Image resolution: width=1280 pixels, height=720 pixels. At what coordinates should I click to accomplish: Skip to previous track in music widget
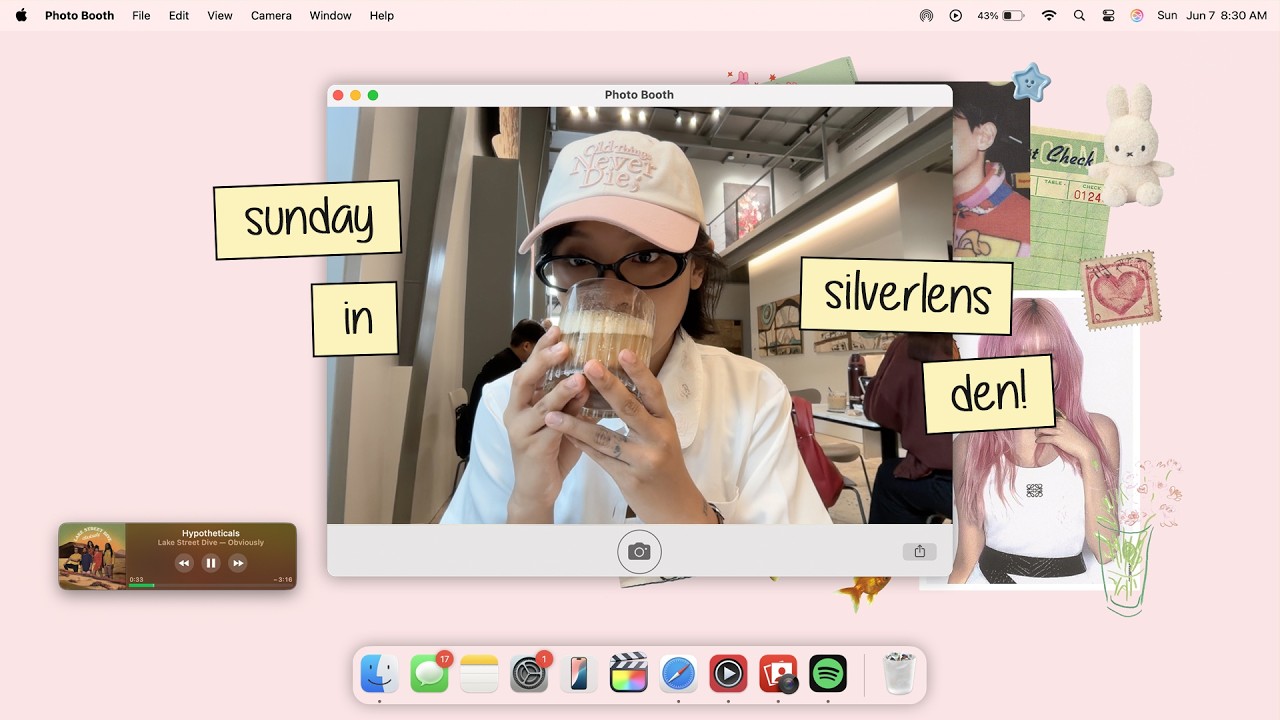(x=184, y=563)
